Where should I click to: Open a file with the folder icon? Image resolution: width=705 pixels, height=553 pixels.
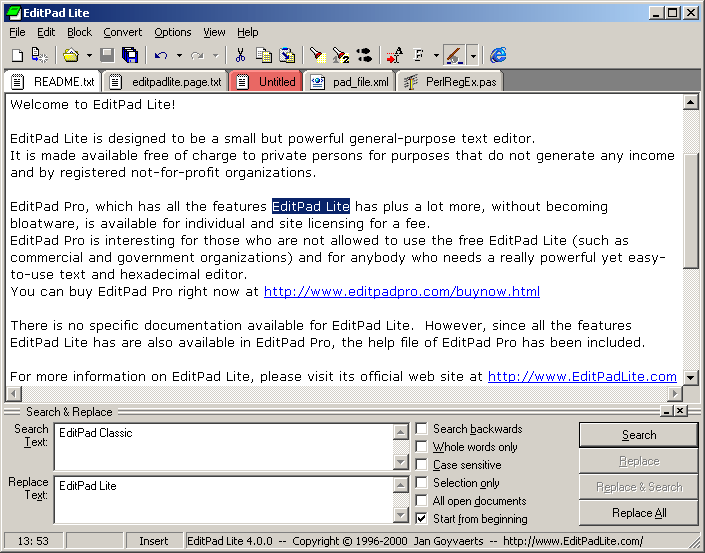71,55
